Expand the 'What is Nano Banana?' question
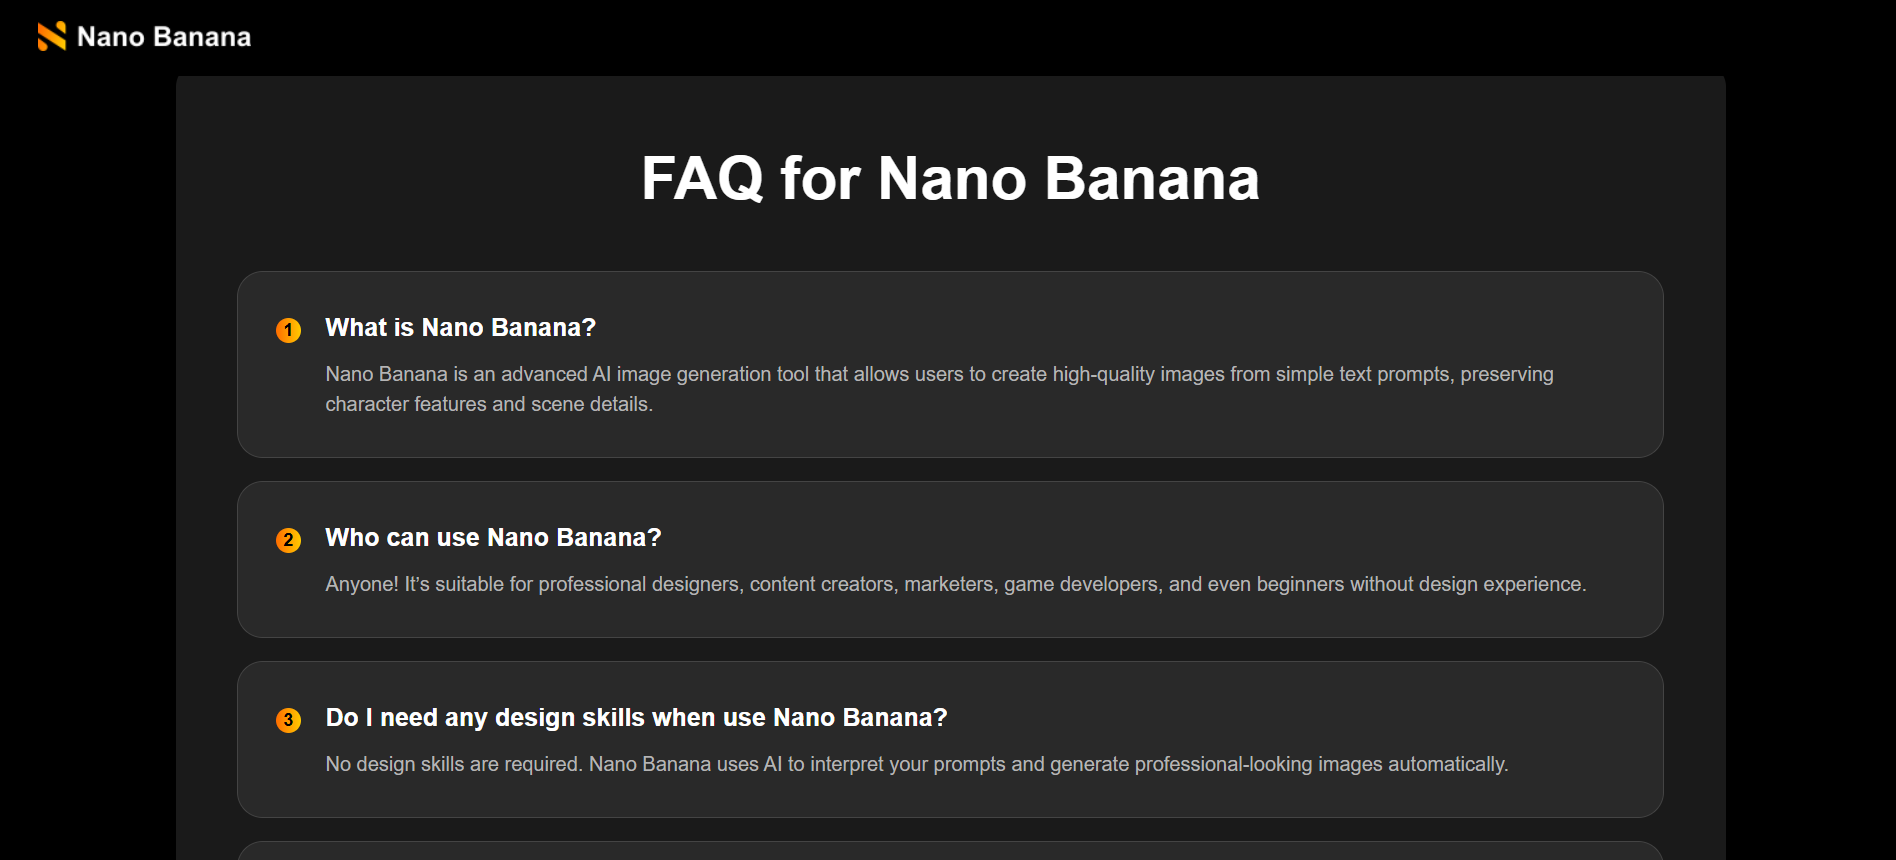Screen dimensions: 1896x860 459,327
